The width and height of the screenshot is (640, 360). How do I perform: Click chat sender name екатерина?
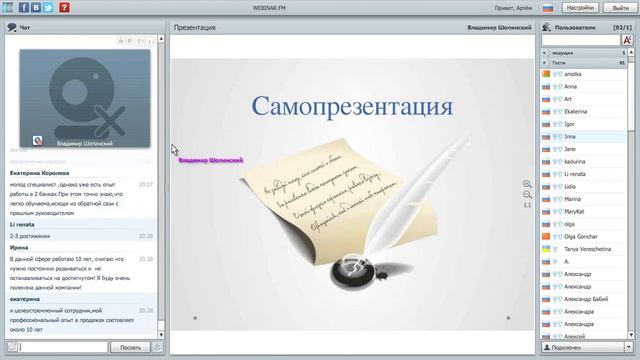pos(24,299)
